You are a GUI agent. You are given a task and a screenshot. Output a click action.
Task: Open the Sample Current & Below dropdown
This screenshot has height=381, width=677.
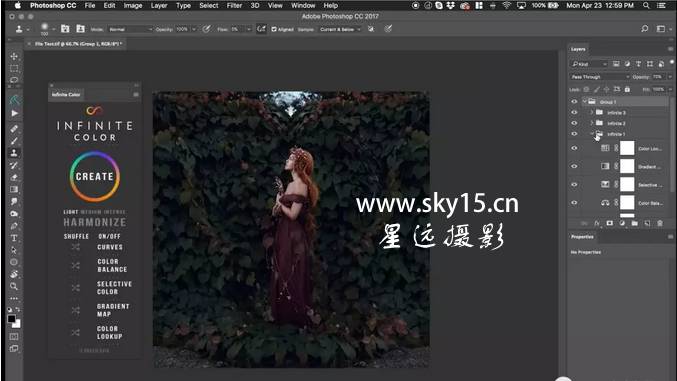(x=340, y=29)
